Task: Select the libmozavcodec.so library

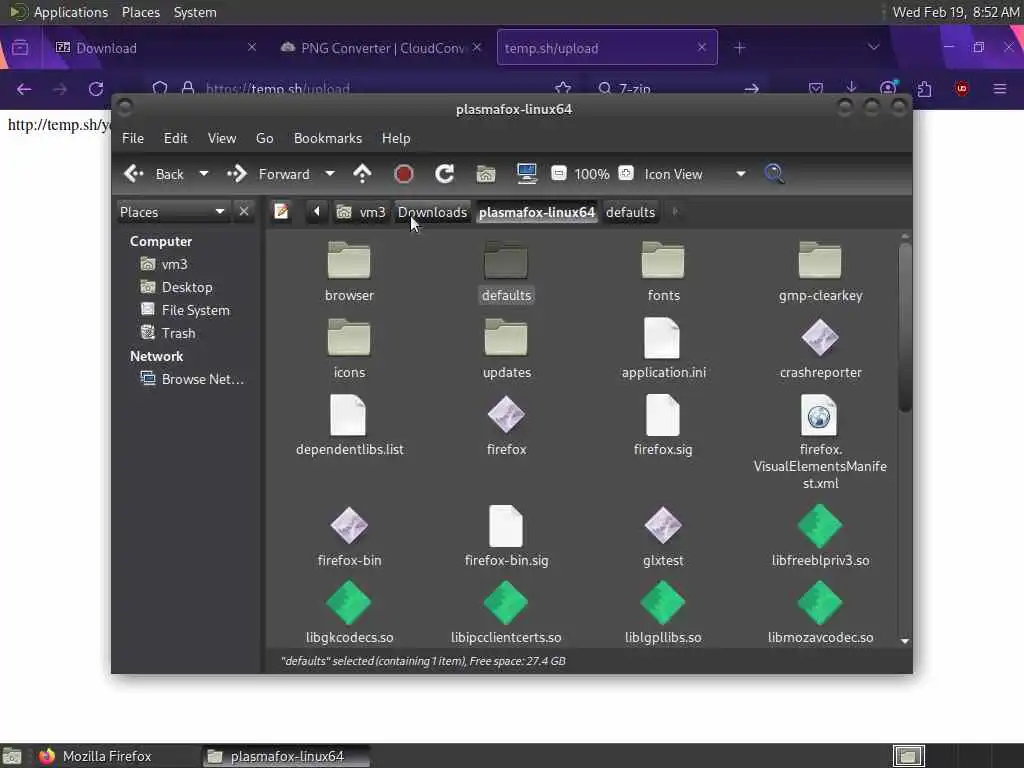Action: pos(820,613)
